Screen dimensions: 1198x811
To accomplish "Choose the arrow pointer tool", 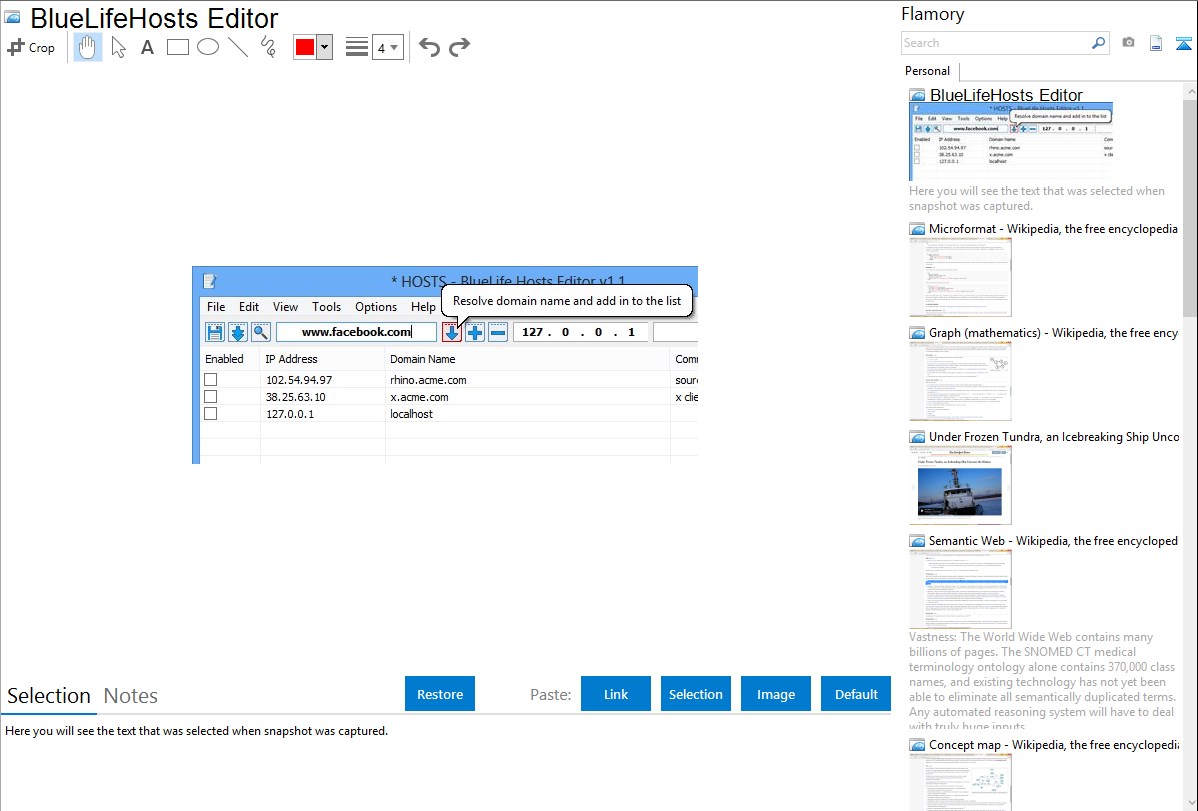I will (x=118, y=47).
